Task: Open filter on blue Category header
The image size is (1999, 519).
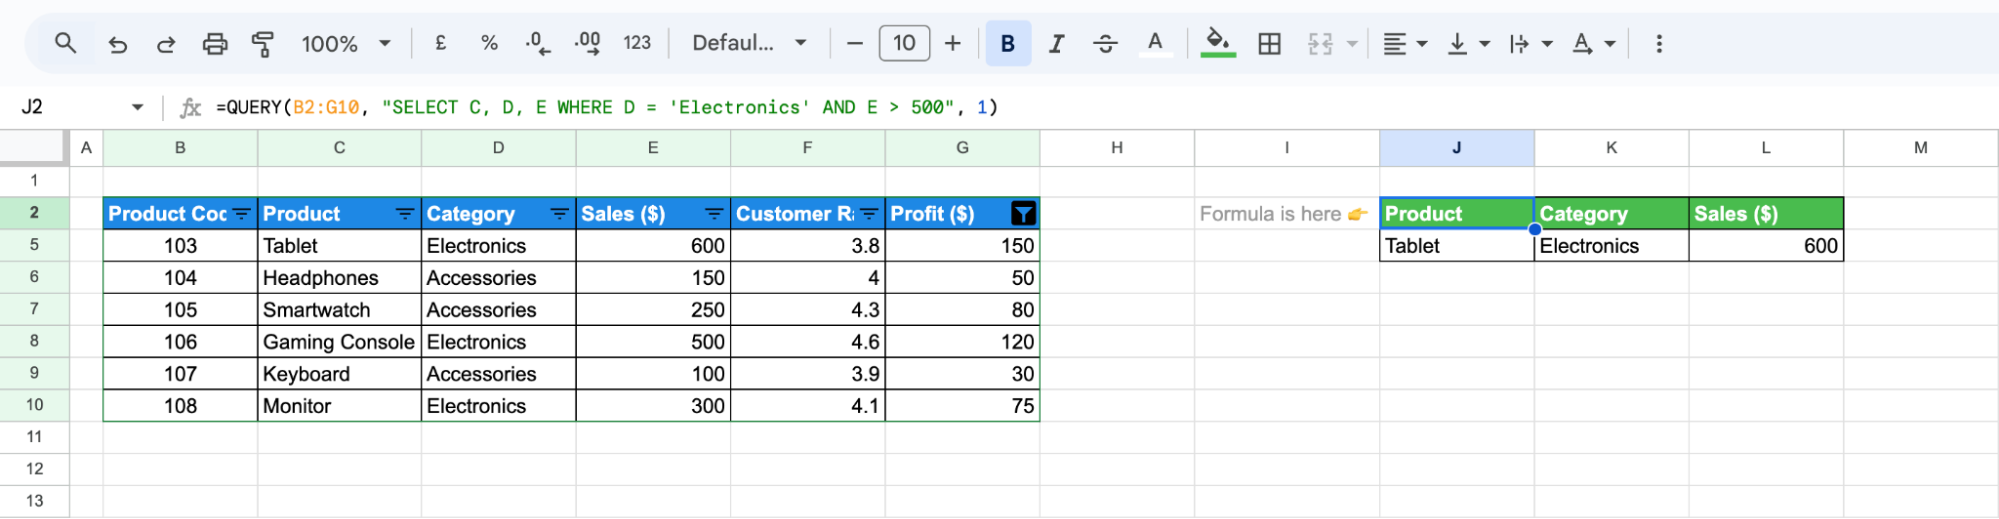Action: [x=560, y=214]
